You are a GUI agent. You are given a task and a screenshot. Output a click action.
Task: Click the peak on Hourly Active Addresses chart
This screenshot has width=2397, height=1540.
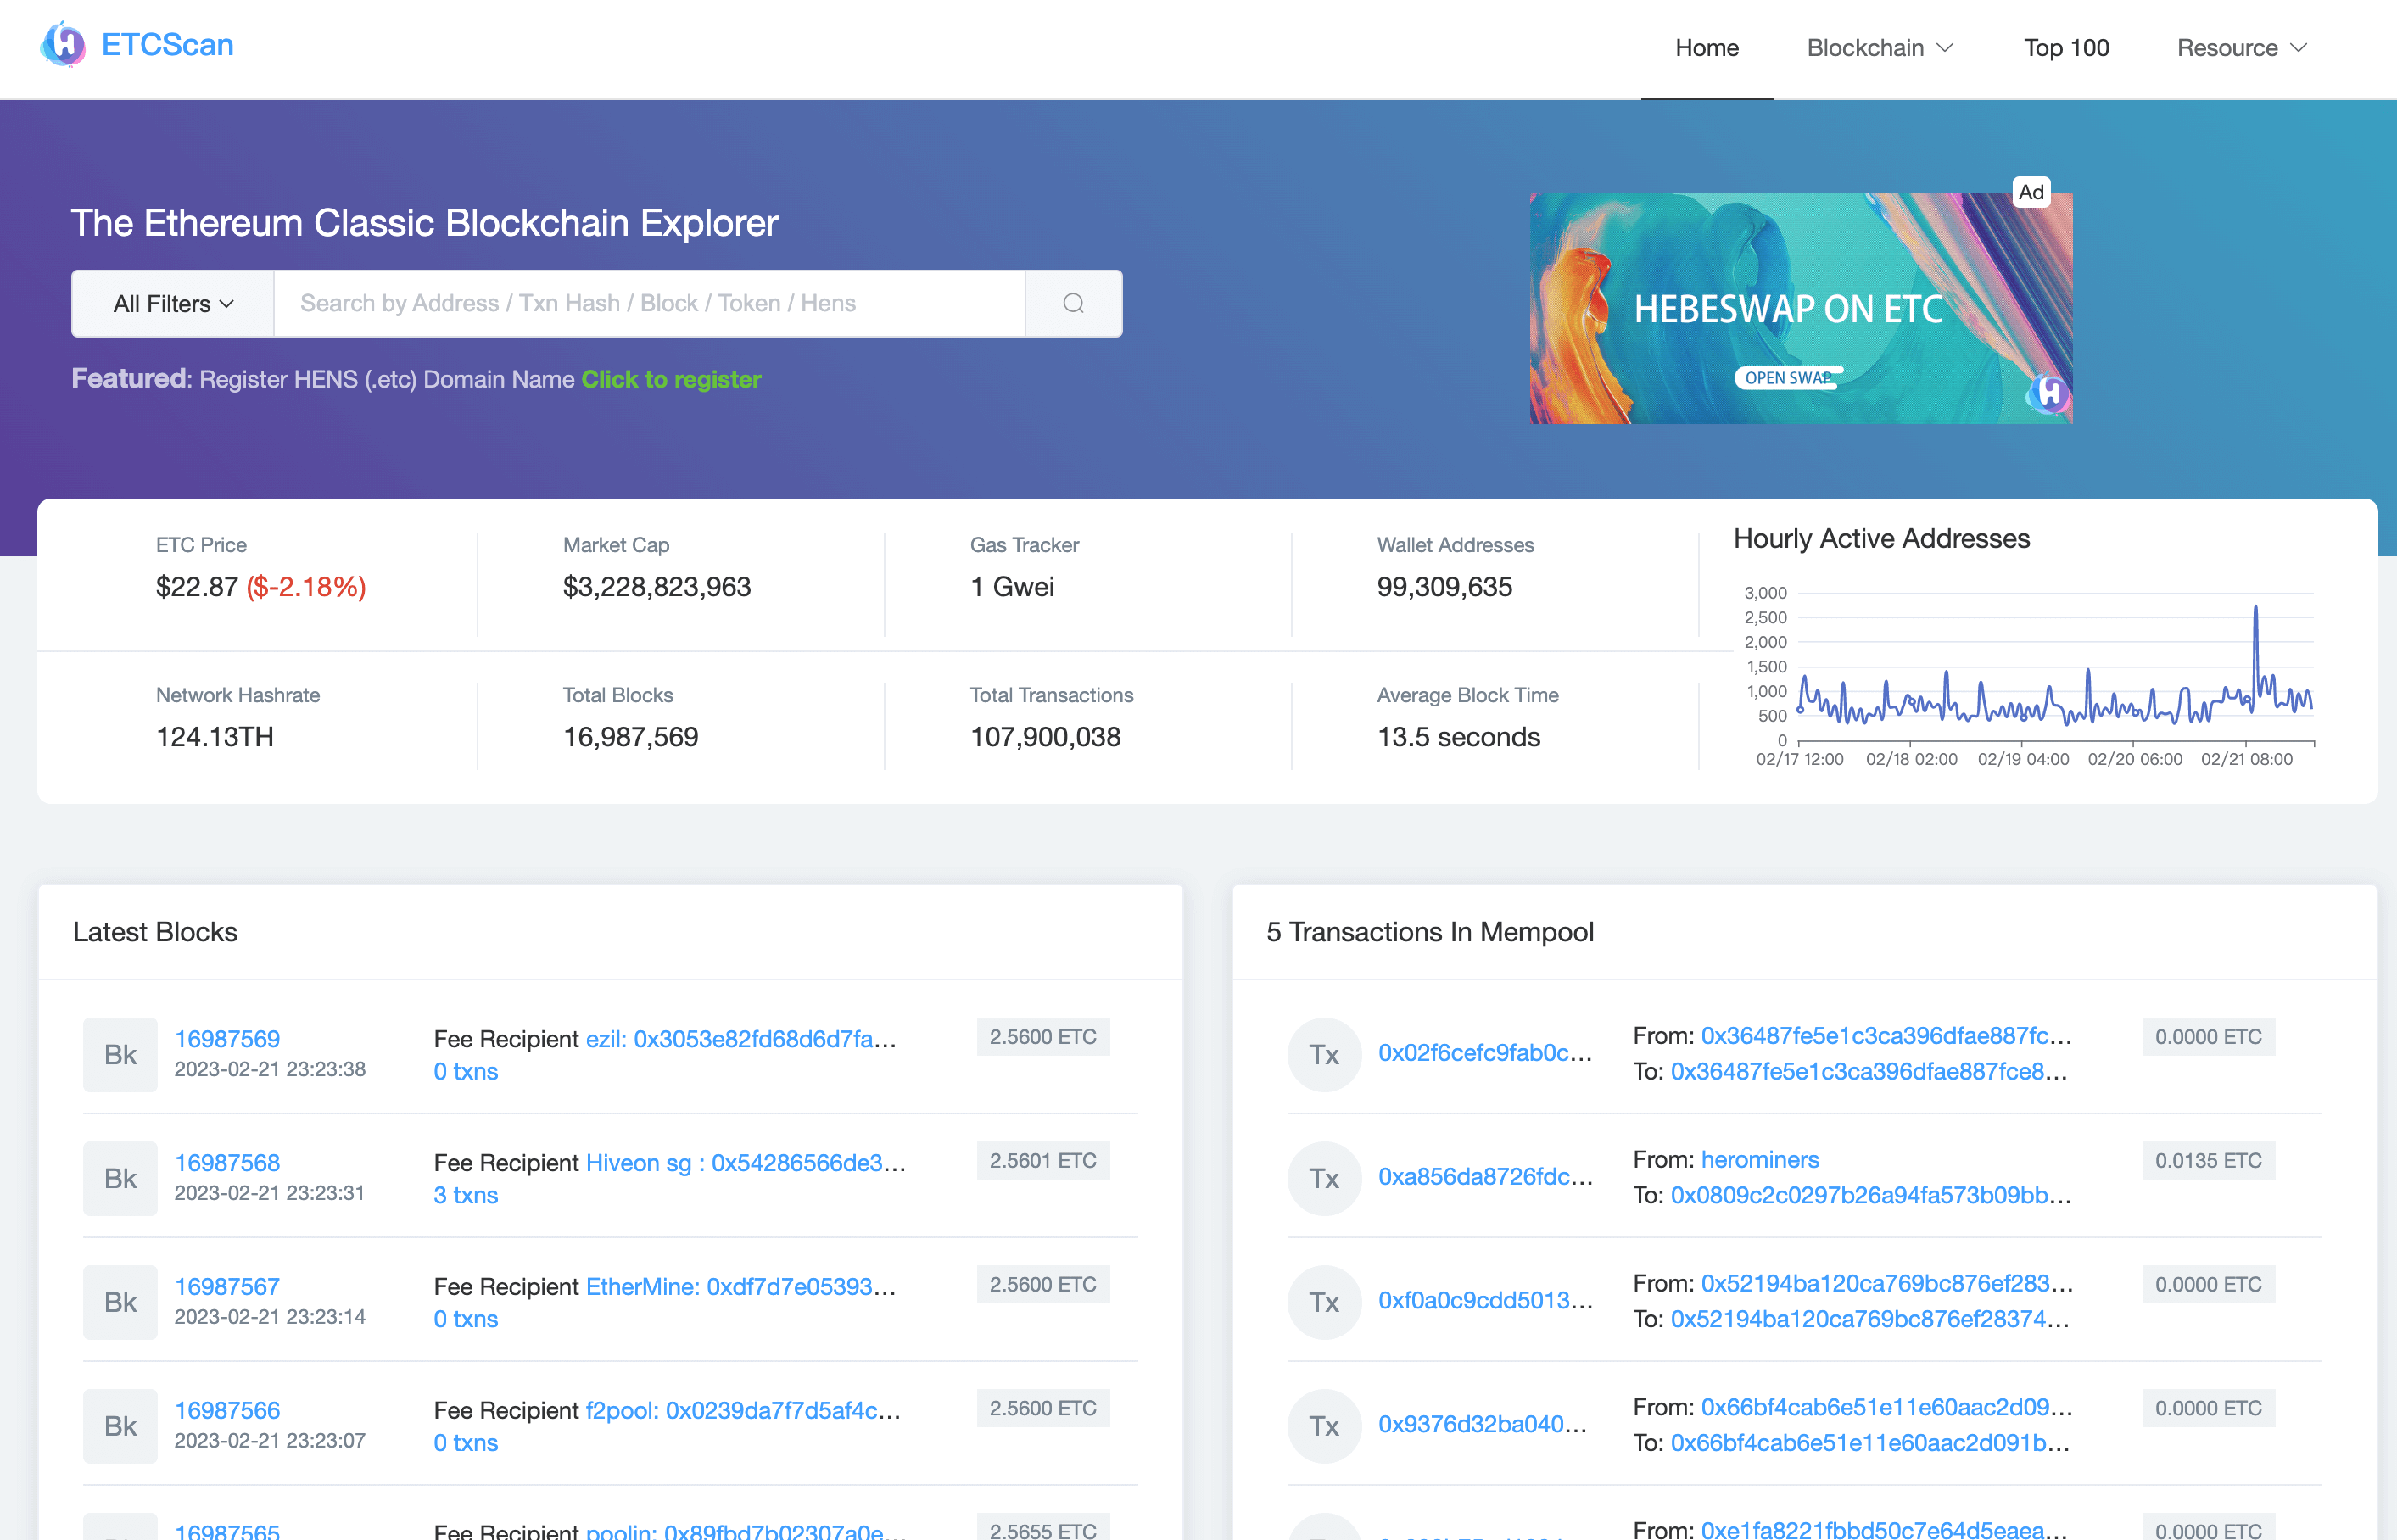tap(2255, 607)
